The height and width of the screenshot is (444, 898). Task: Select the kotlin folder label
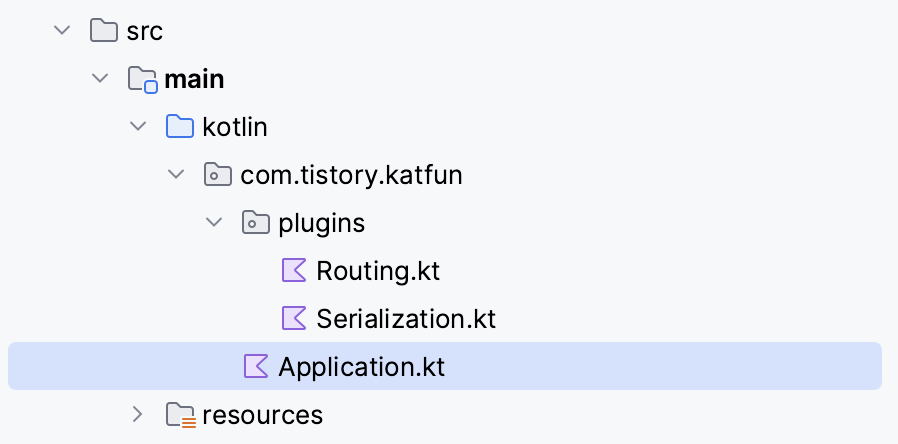click(235, 127)
